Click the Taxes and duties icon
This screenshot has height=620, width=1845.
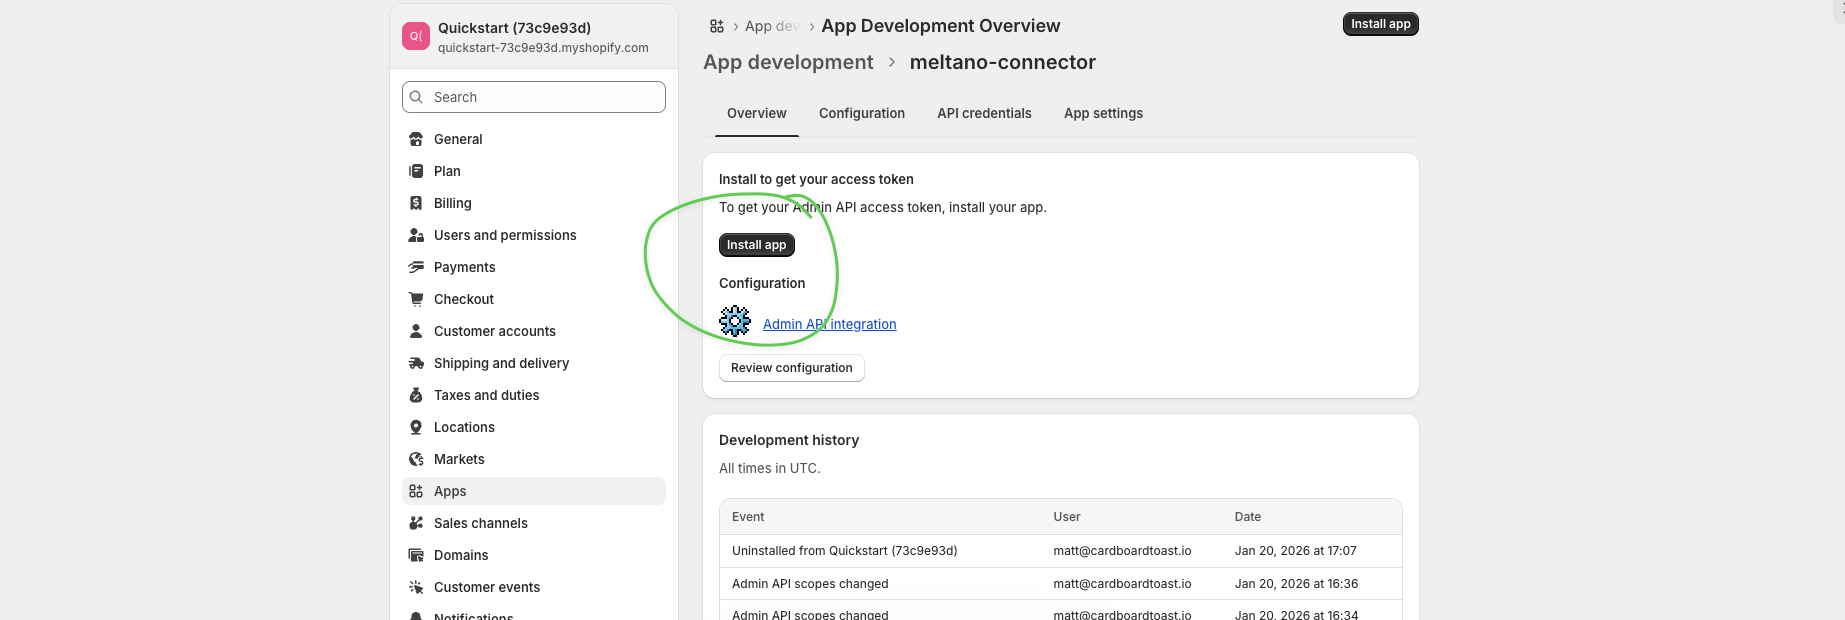click(x=416, y=395)
